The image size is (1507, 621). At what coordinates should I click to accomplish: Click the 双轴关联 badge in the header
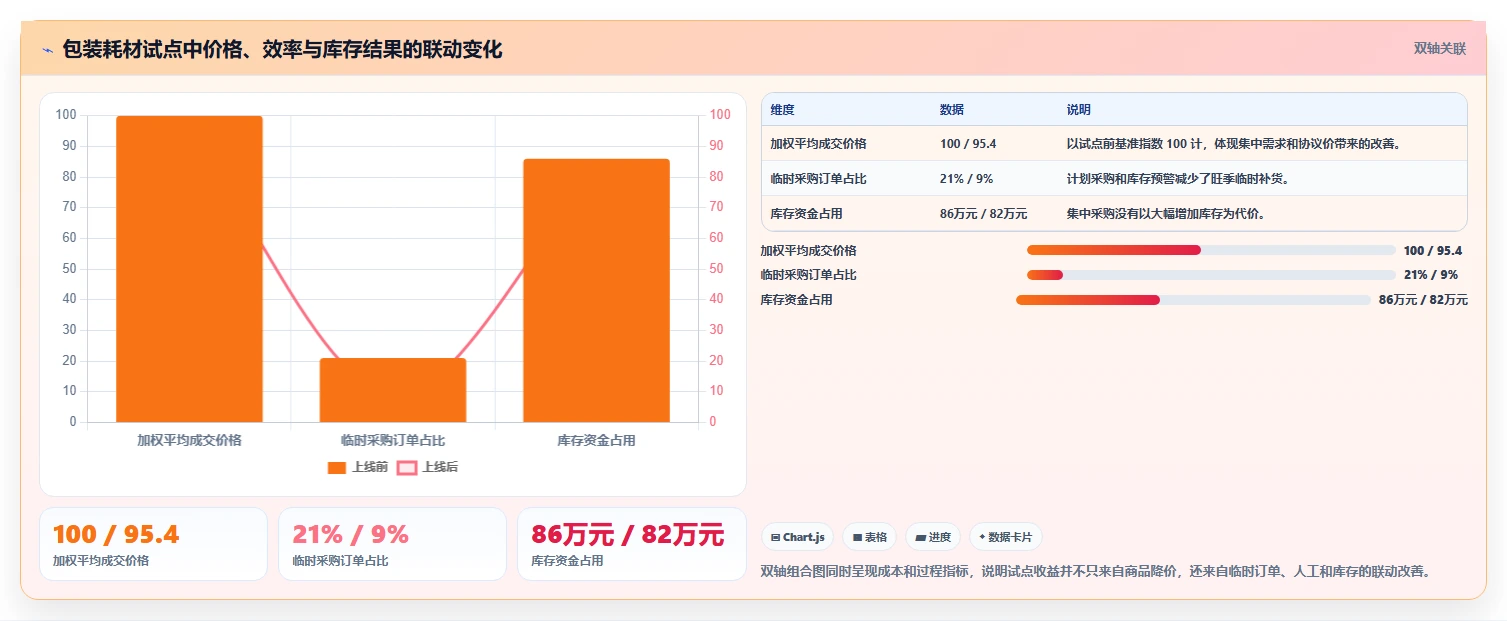pyautogui.click(x=1439, y=49)
